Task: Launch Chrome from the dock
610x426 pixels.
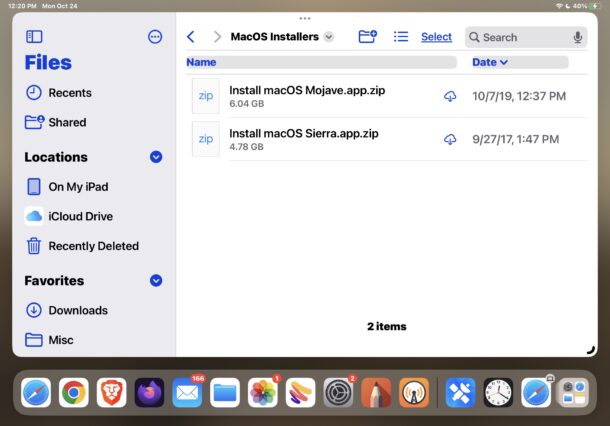Action: (74, 393)
